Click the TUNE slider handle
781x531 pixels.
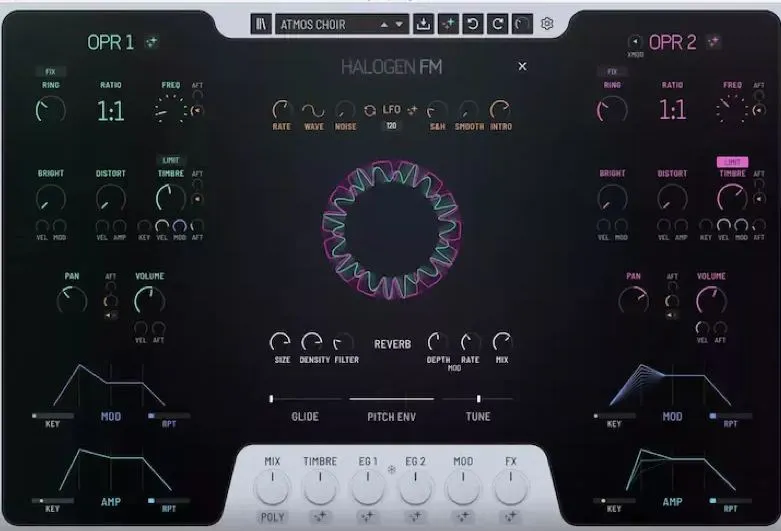[x=478, y=398]
